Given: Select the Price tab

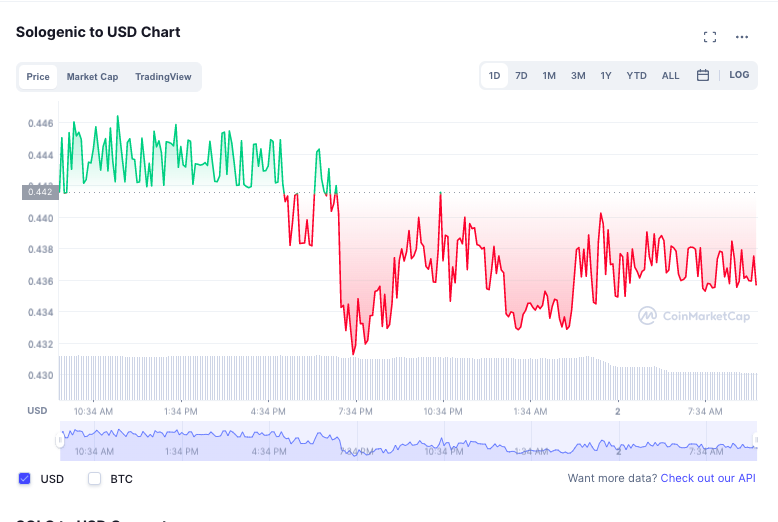Looking at the screenshot, I should (x=38, y=77).
